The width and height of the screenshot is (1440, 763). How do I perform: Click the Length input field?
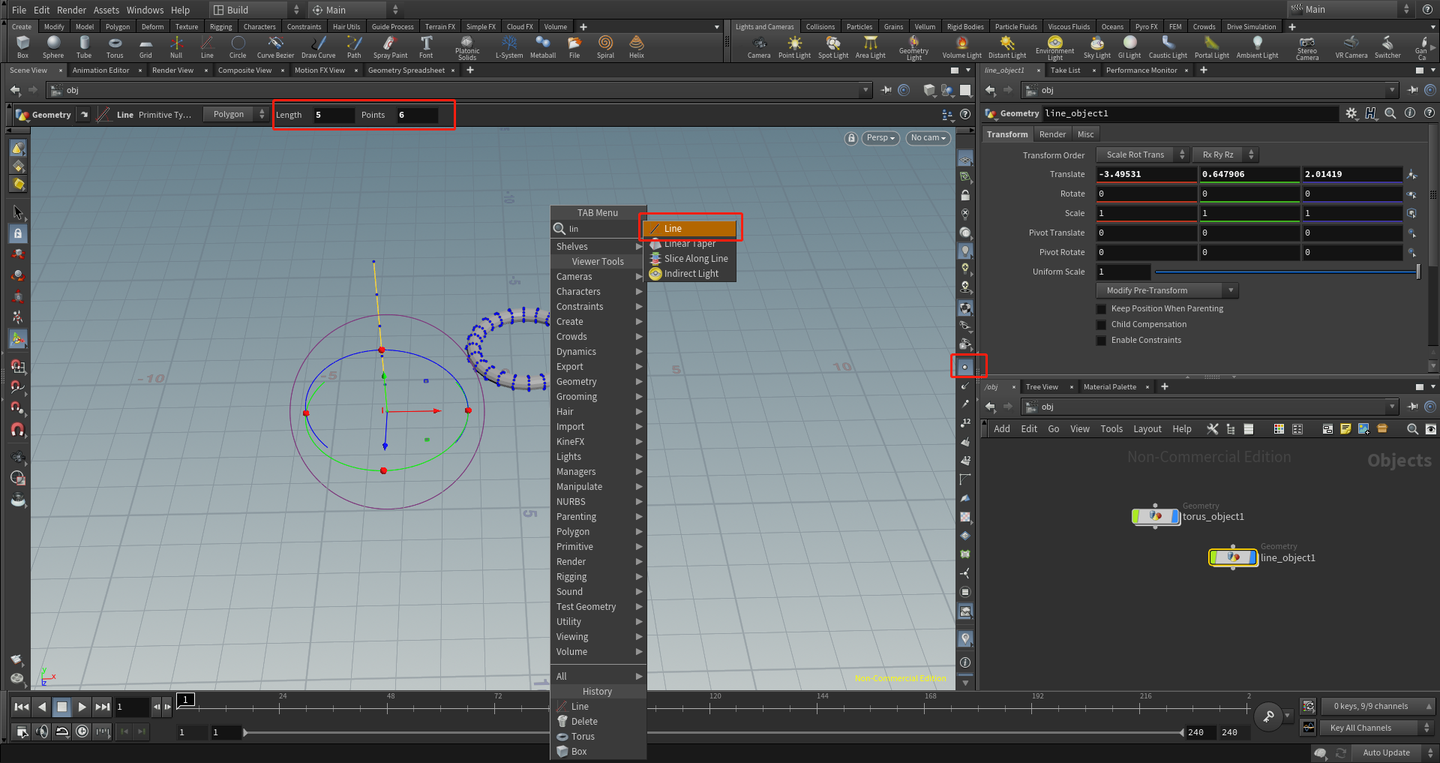(333, 115)
